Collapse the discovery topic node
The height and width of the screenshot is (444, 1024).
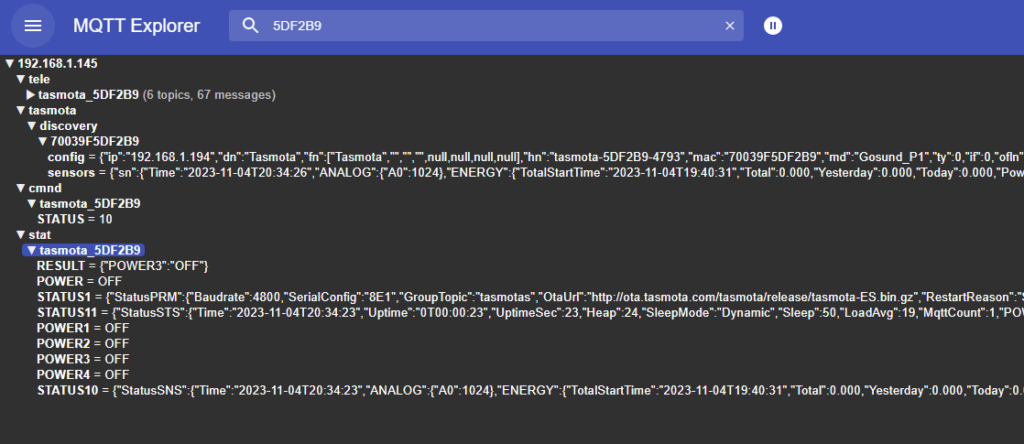[31, 126]
